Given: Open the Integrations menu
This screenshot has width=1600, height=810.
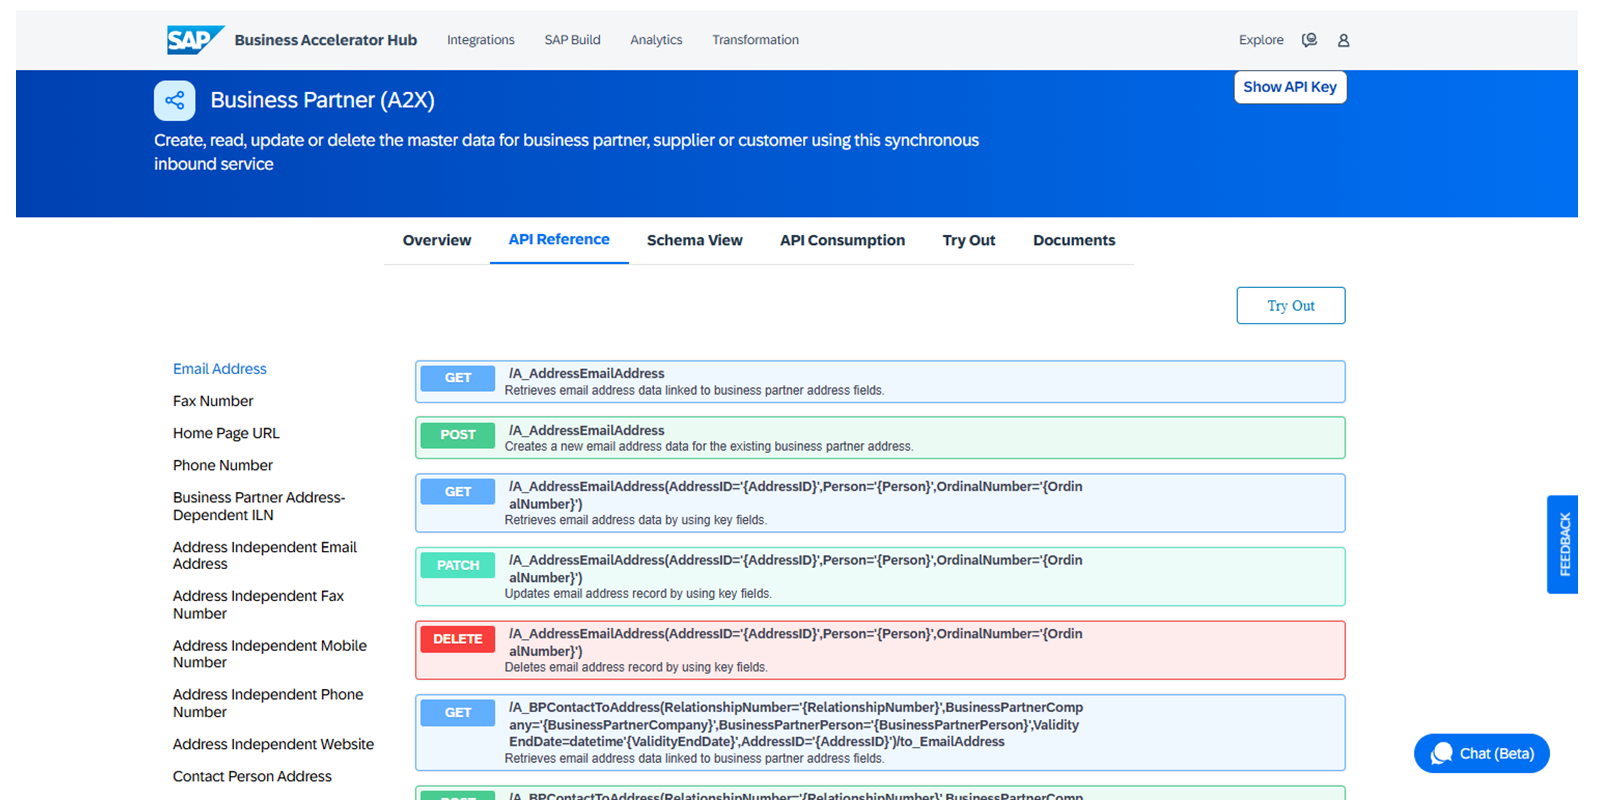Looking at the screenshot, I should tap(481, 40).
